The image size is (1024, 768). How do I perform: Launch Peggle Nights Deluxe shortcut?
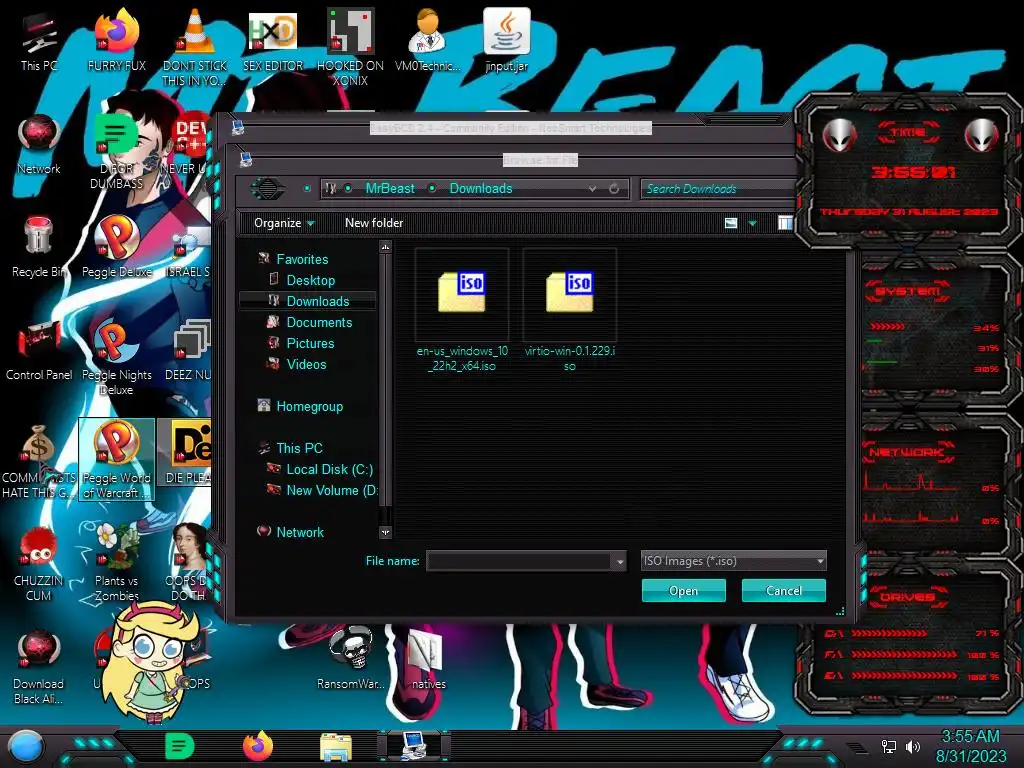pyautogui.click(x=116, y=357)
